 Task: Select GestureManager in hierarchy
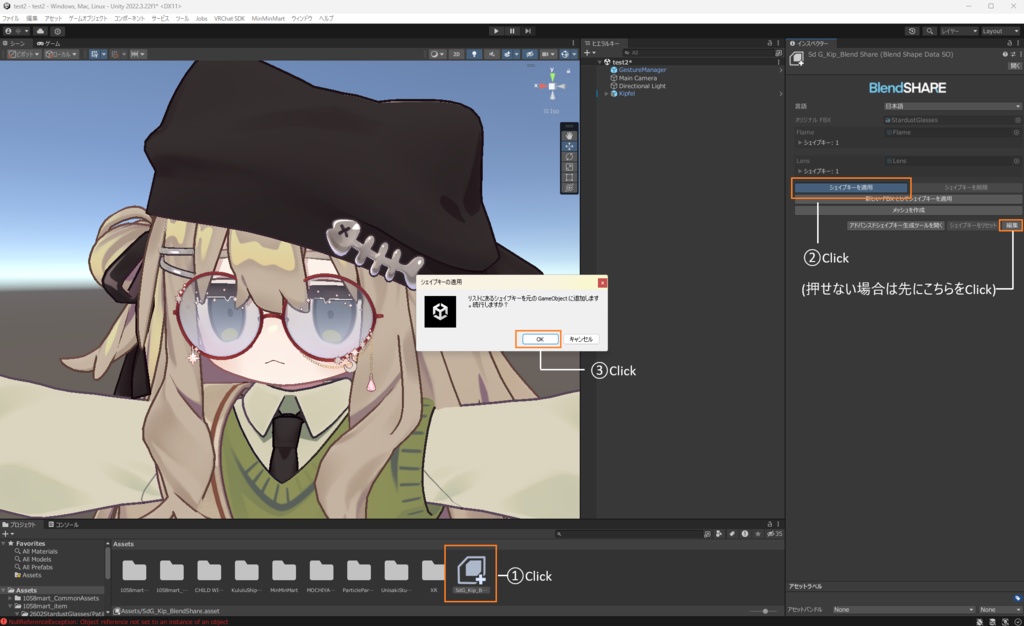[x=642, y=70]
